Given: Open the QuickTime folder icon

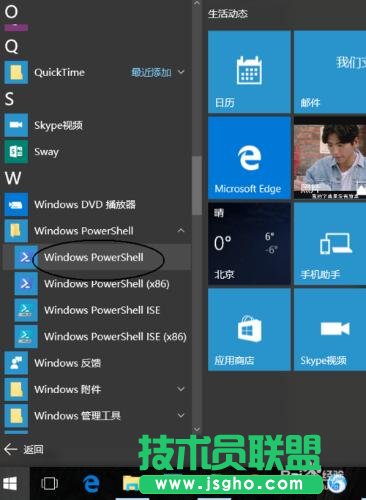Looking at the screenshot, I should [x=16, y=72].
